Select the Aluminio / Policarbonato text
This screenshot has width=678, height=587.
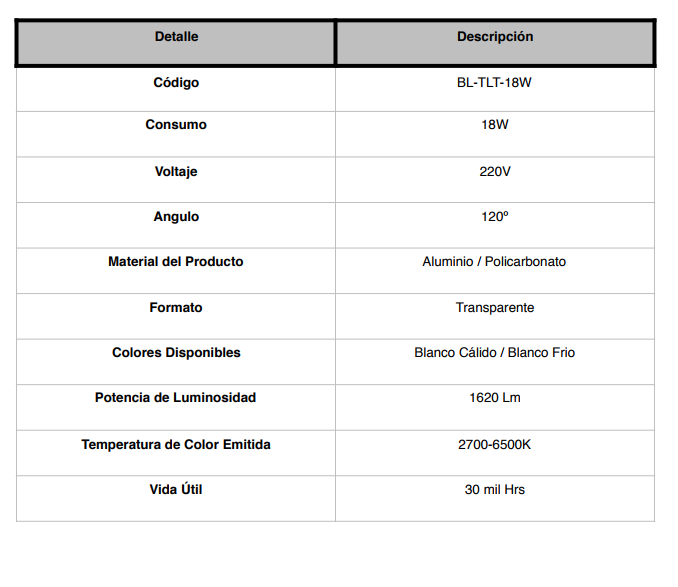coord(494,262)
